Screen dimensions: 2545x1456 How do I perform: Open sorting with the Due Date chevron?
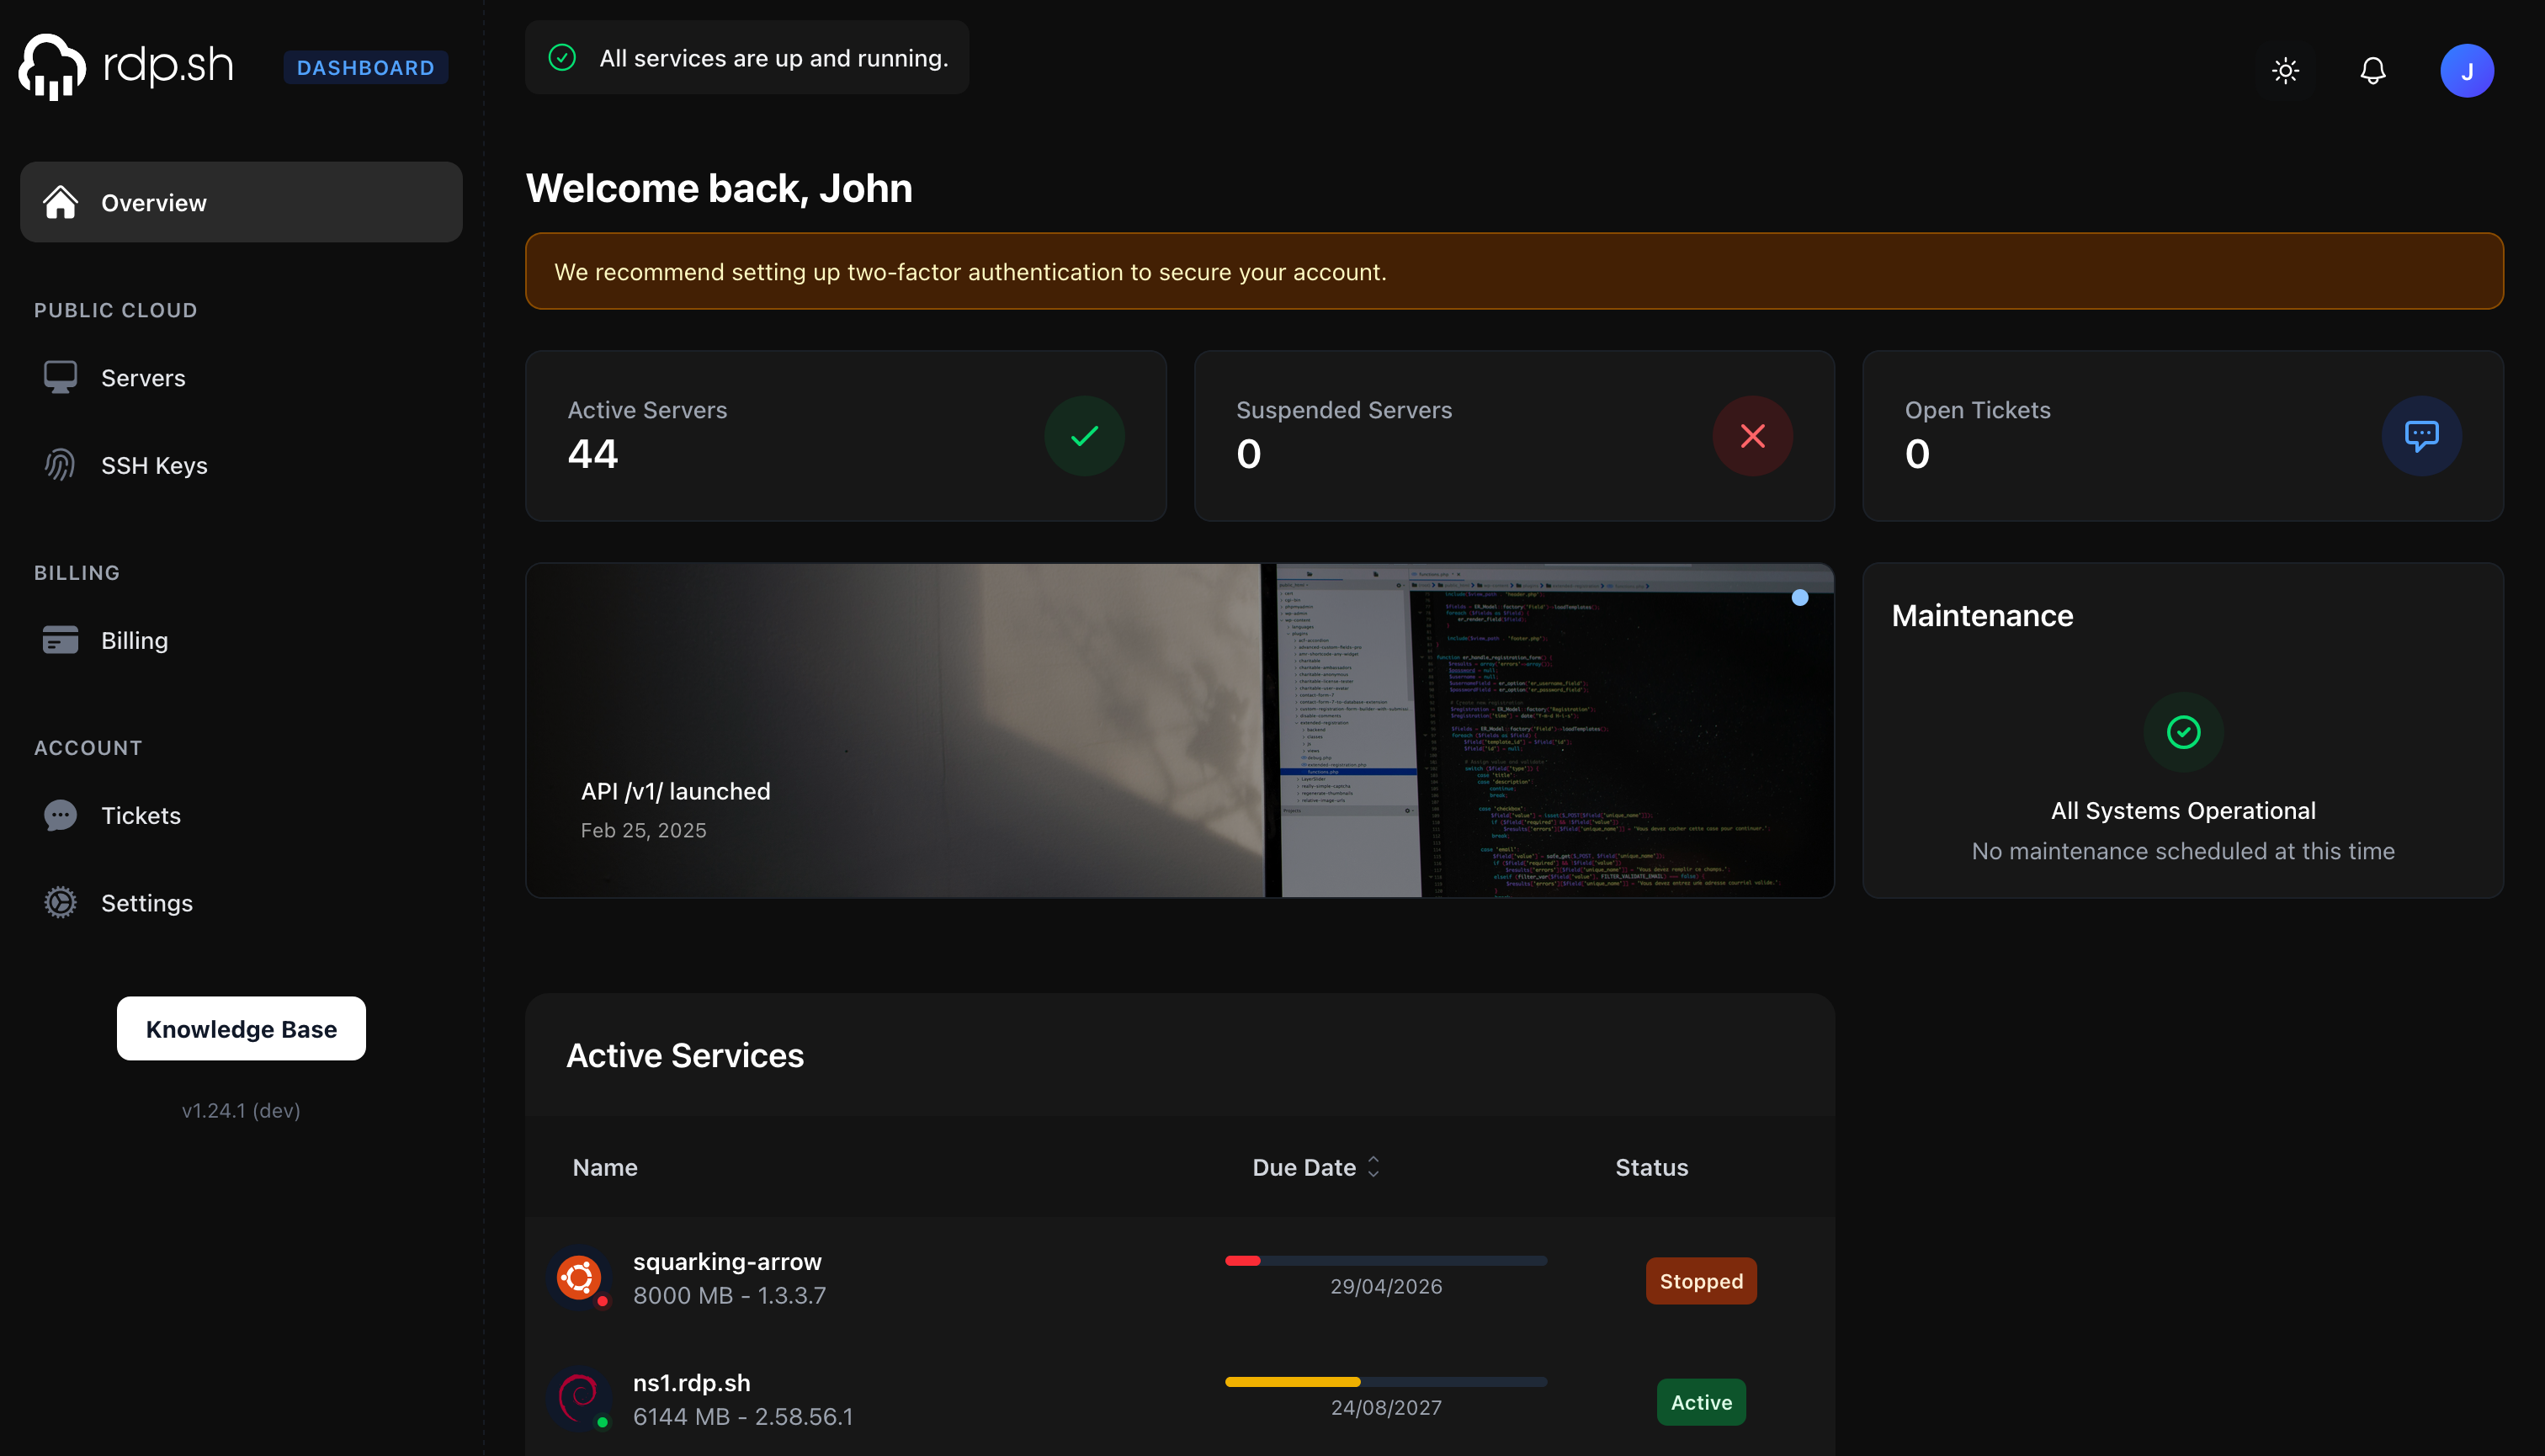[x=1373, y=1167]
